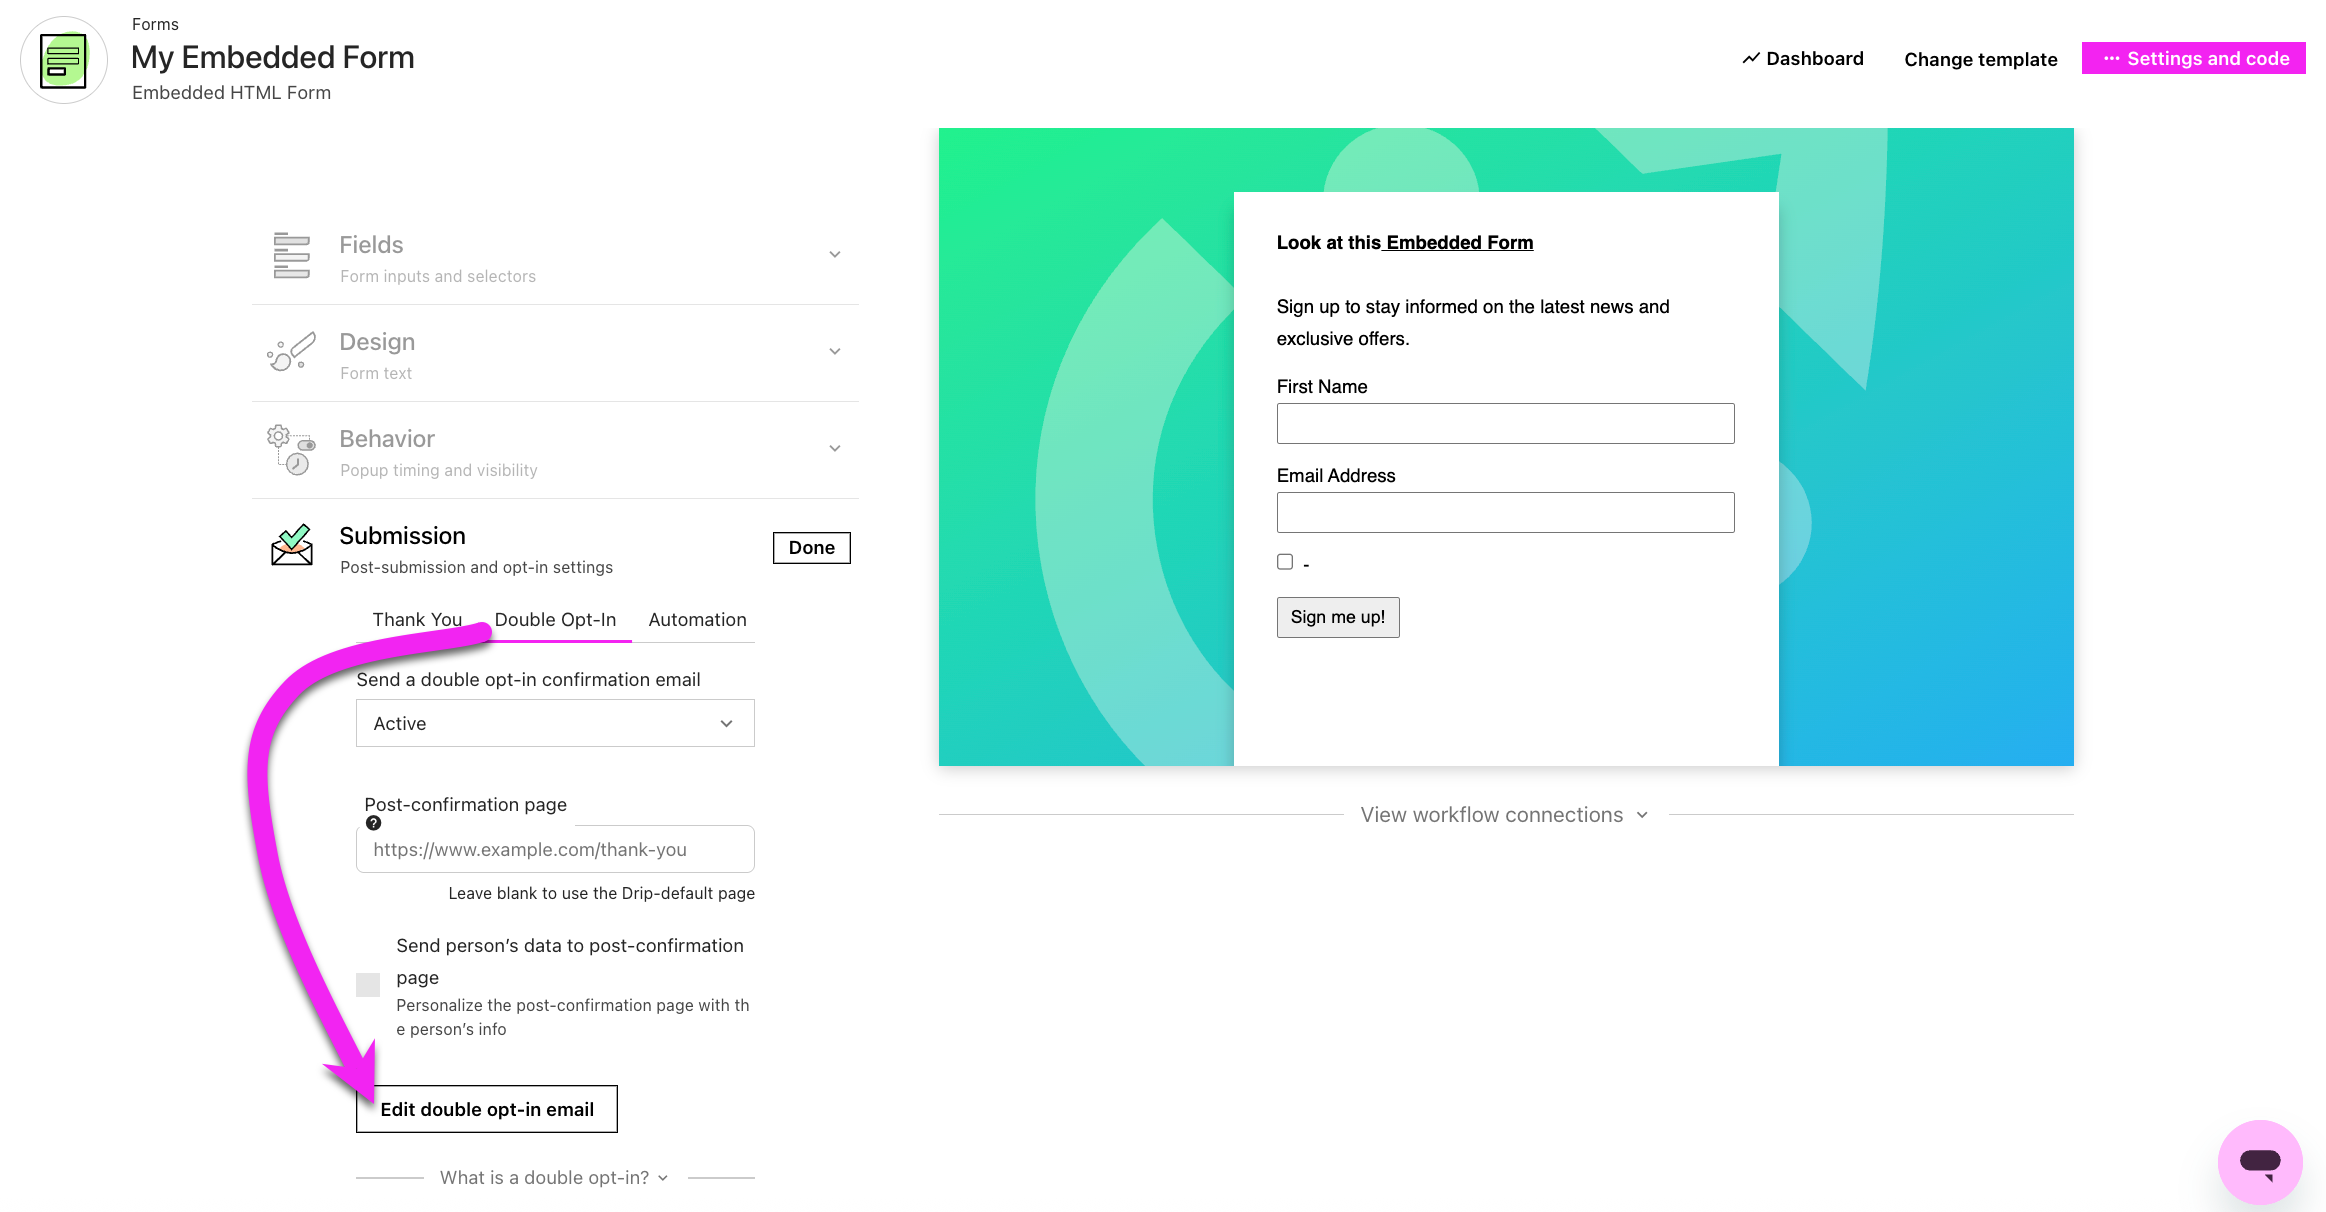Open the Fields section icon
This screenshot has height=1212, width=2326.
coord(291,255)
